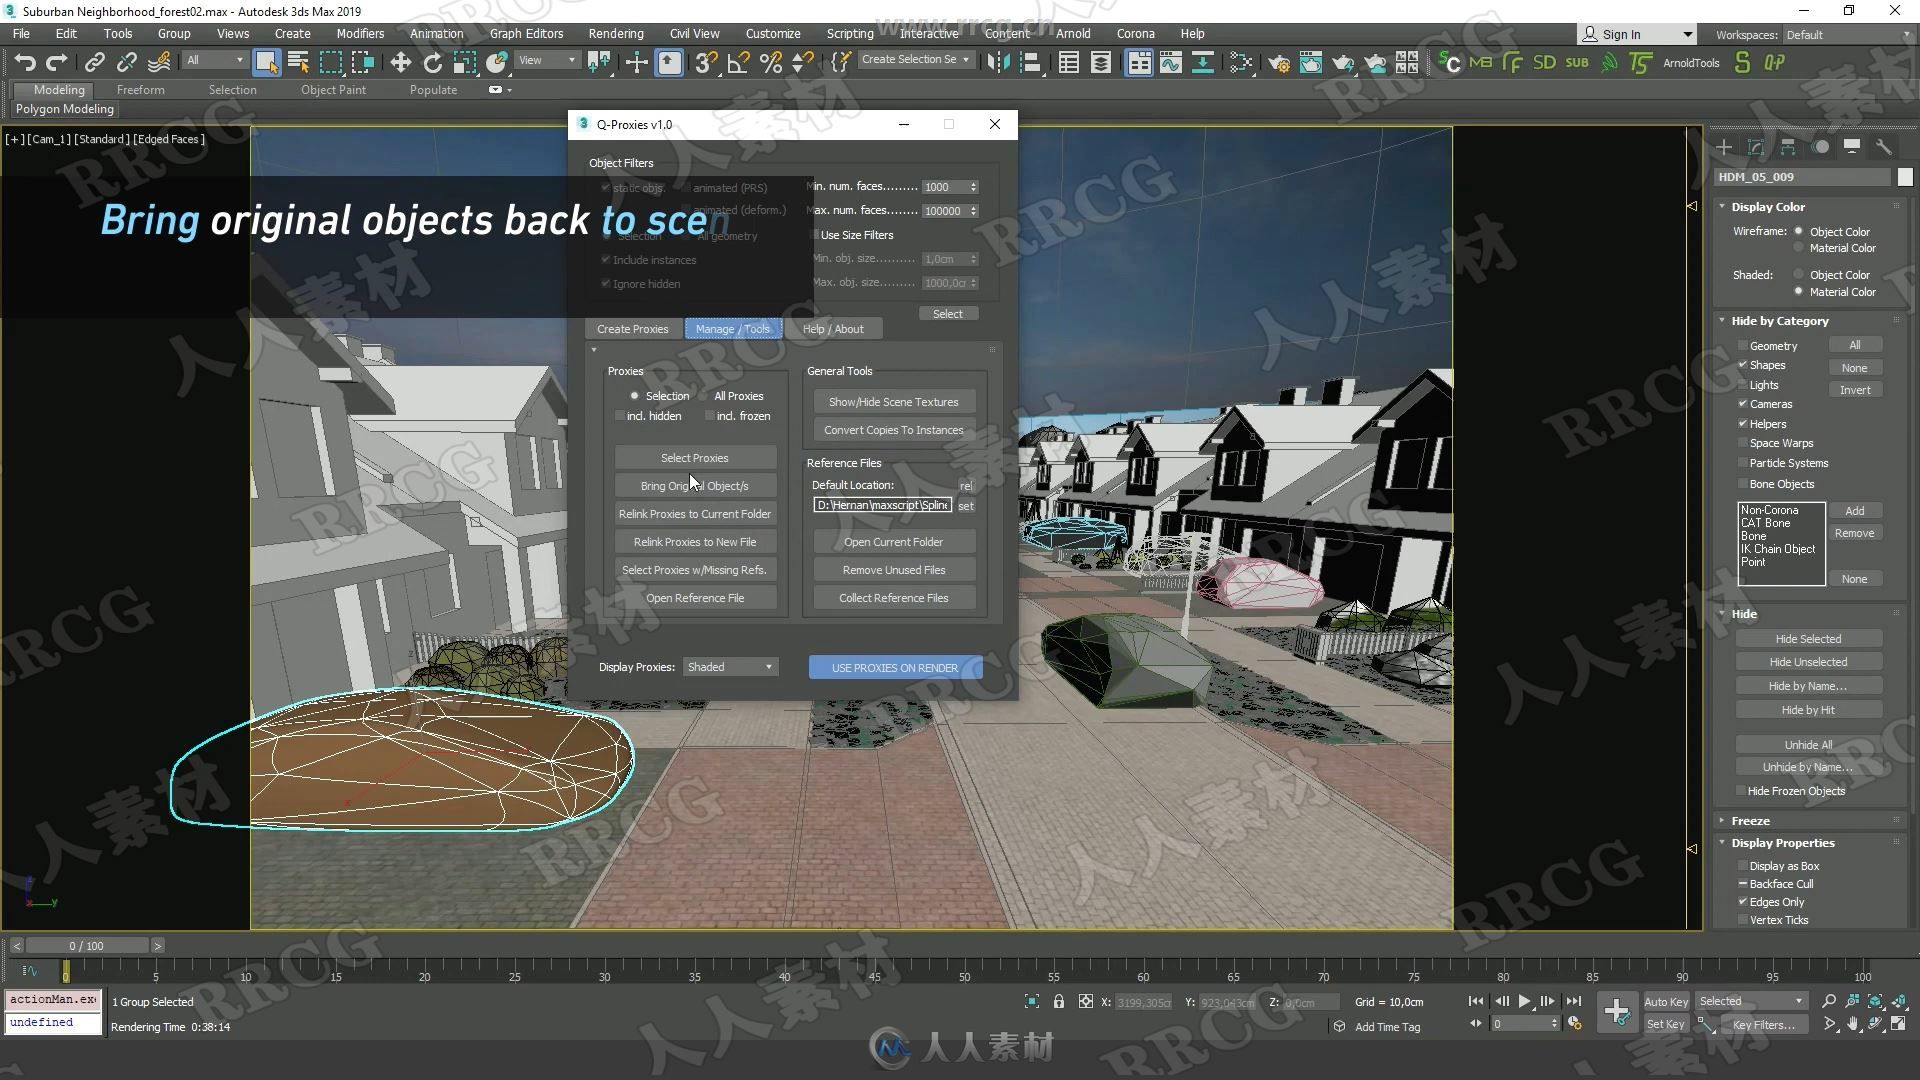Click the Populate tool icon
The height and width of the screenshot is (1080, 1920).
coord(431,88)
